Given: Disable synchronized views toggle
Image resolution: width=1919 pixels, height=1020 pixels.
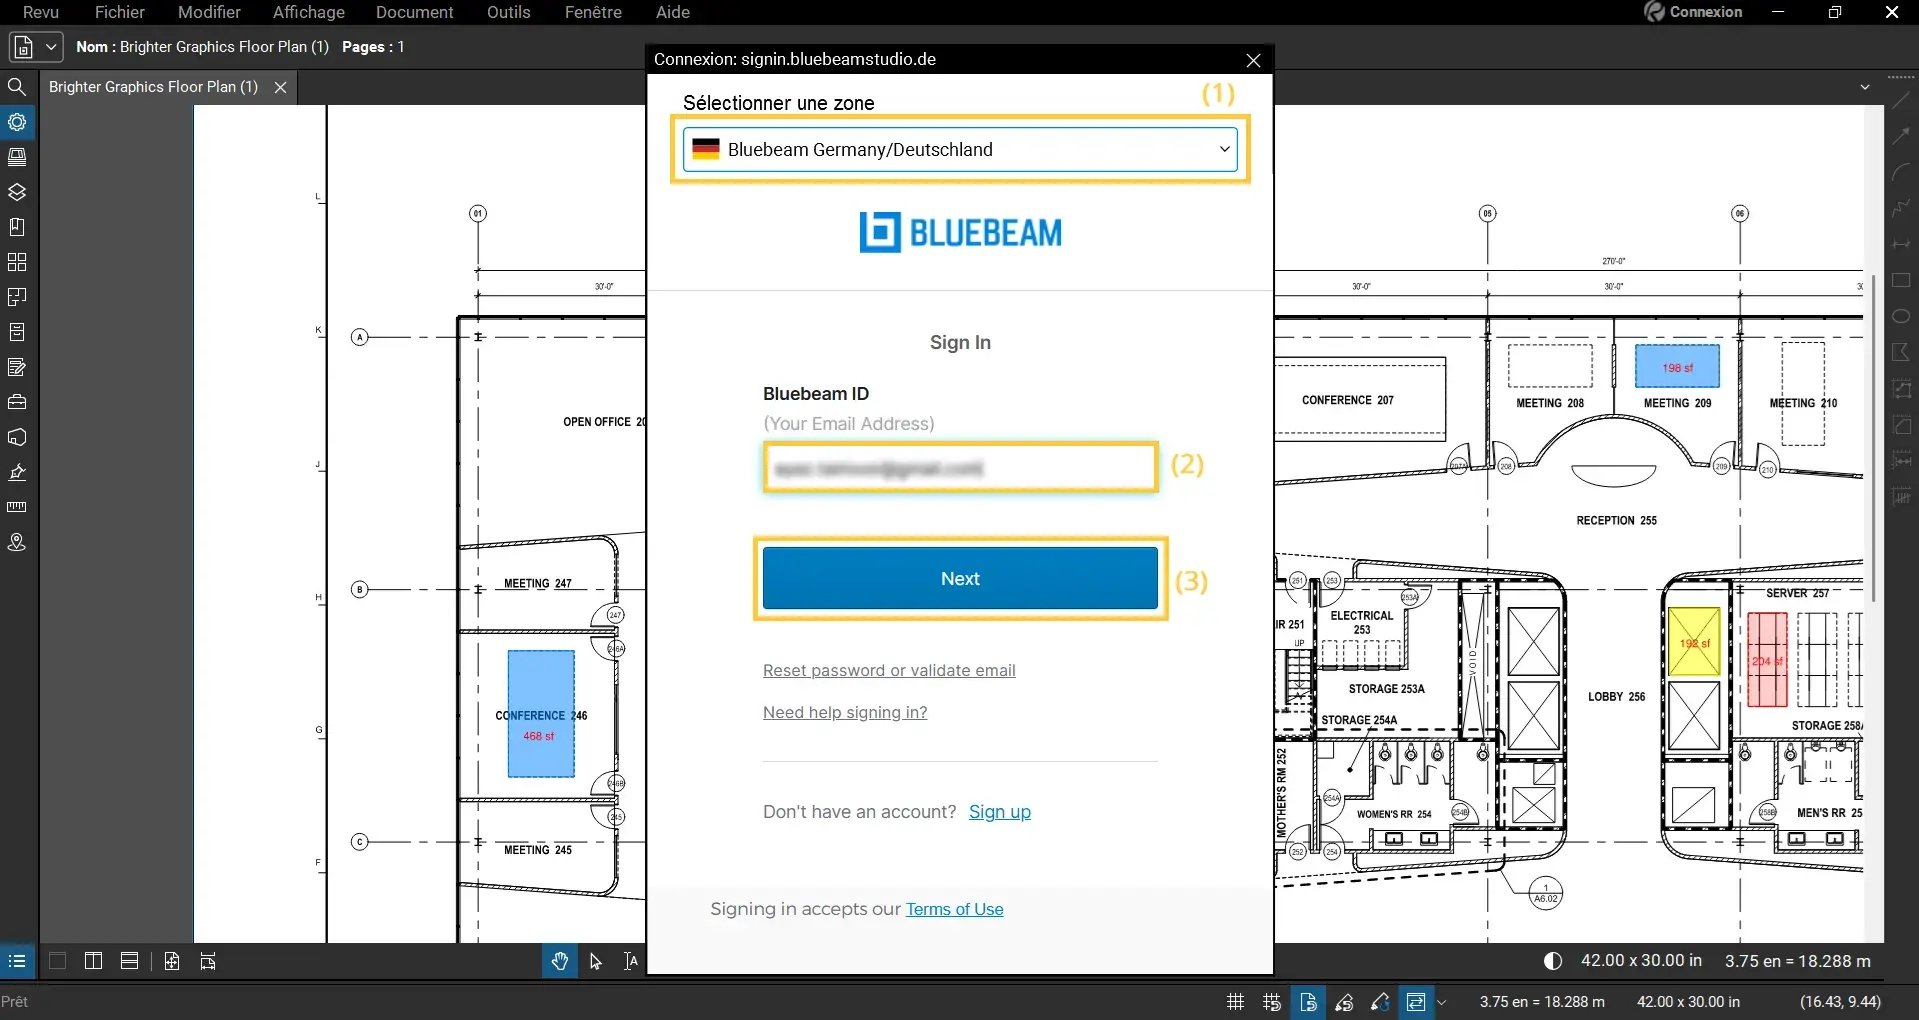Looking at the screenshot, I should coord(1417,1002).
